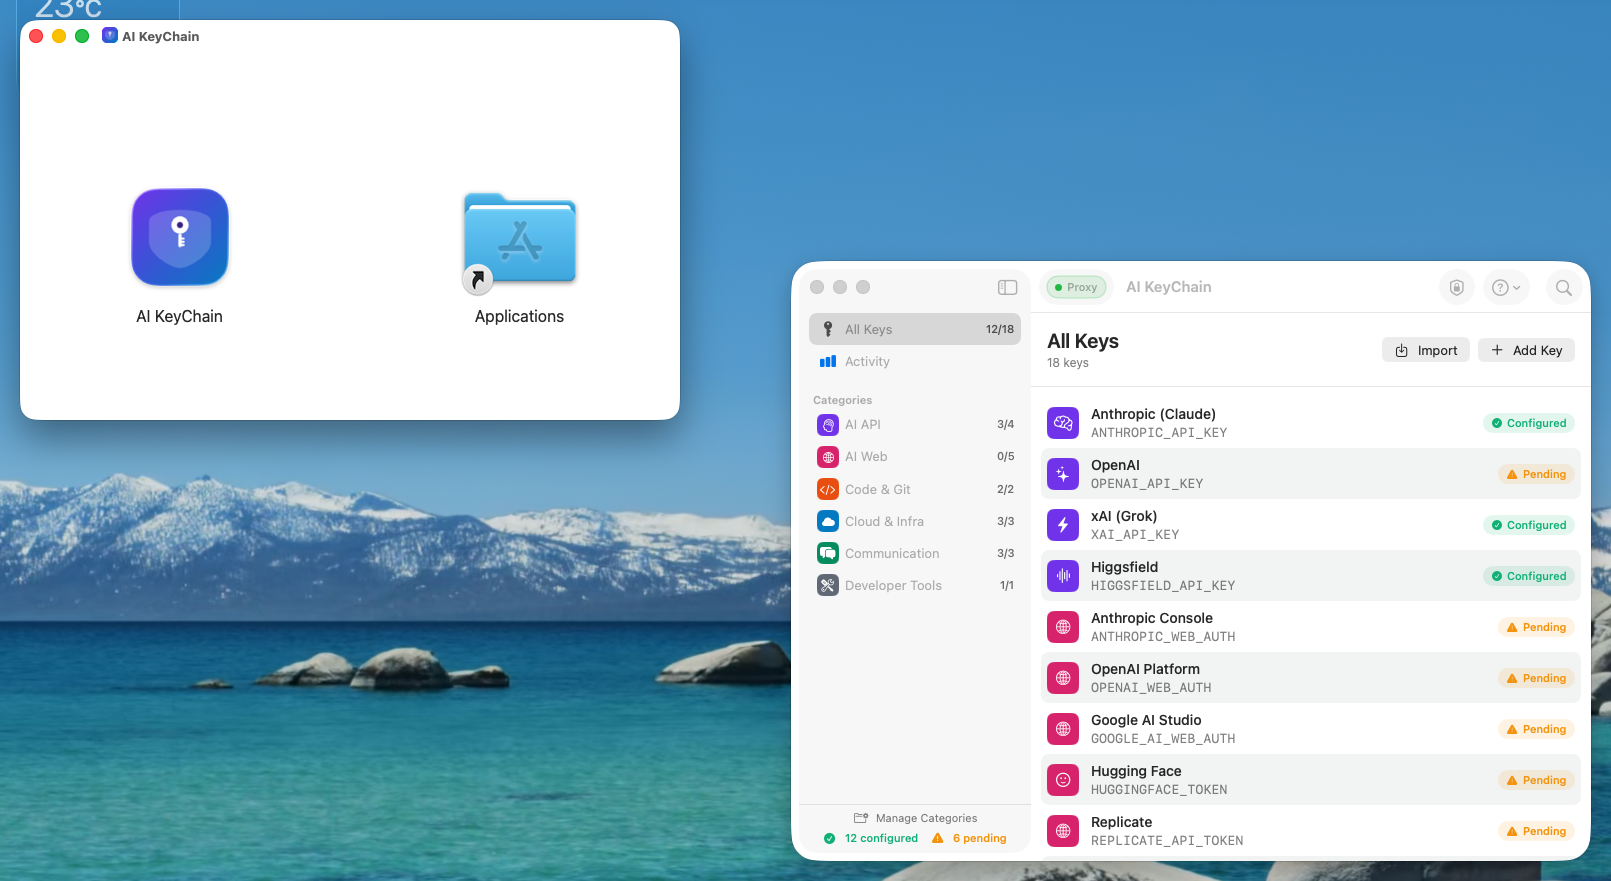Open Manage Categories
This screenshot has width=1611, height=881.
point(915,818)
